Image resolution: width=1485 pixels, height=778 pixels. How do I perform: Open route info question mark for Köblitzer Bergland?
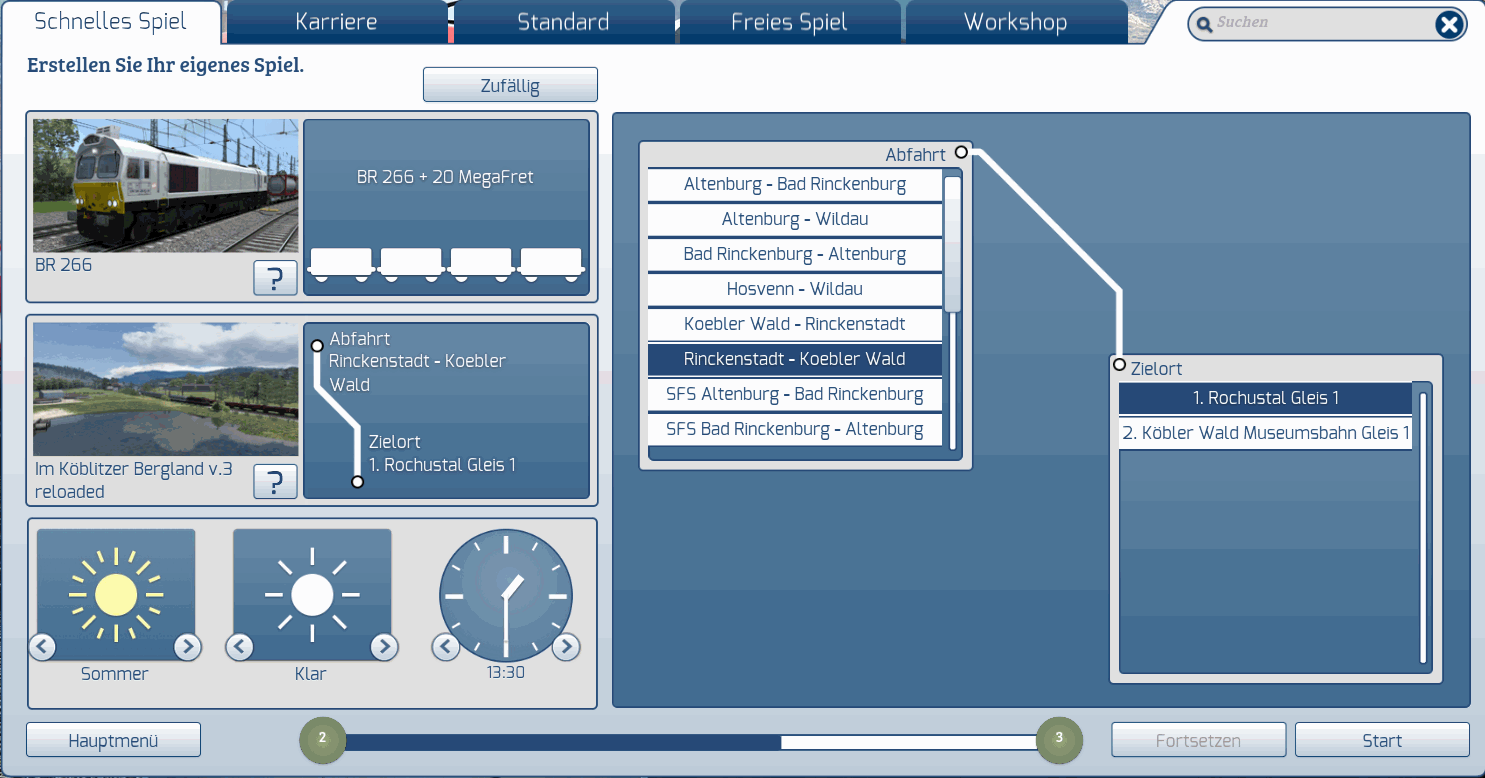[x=275, y=481]
